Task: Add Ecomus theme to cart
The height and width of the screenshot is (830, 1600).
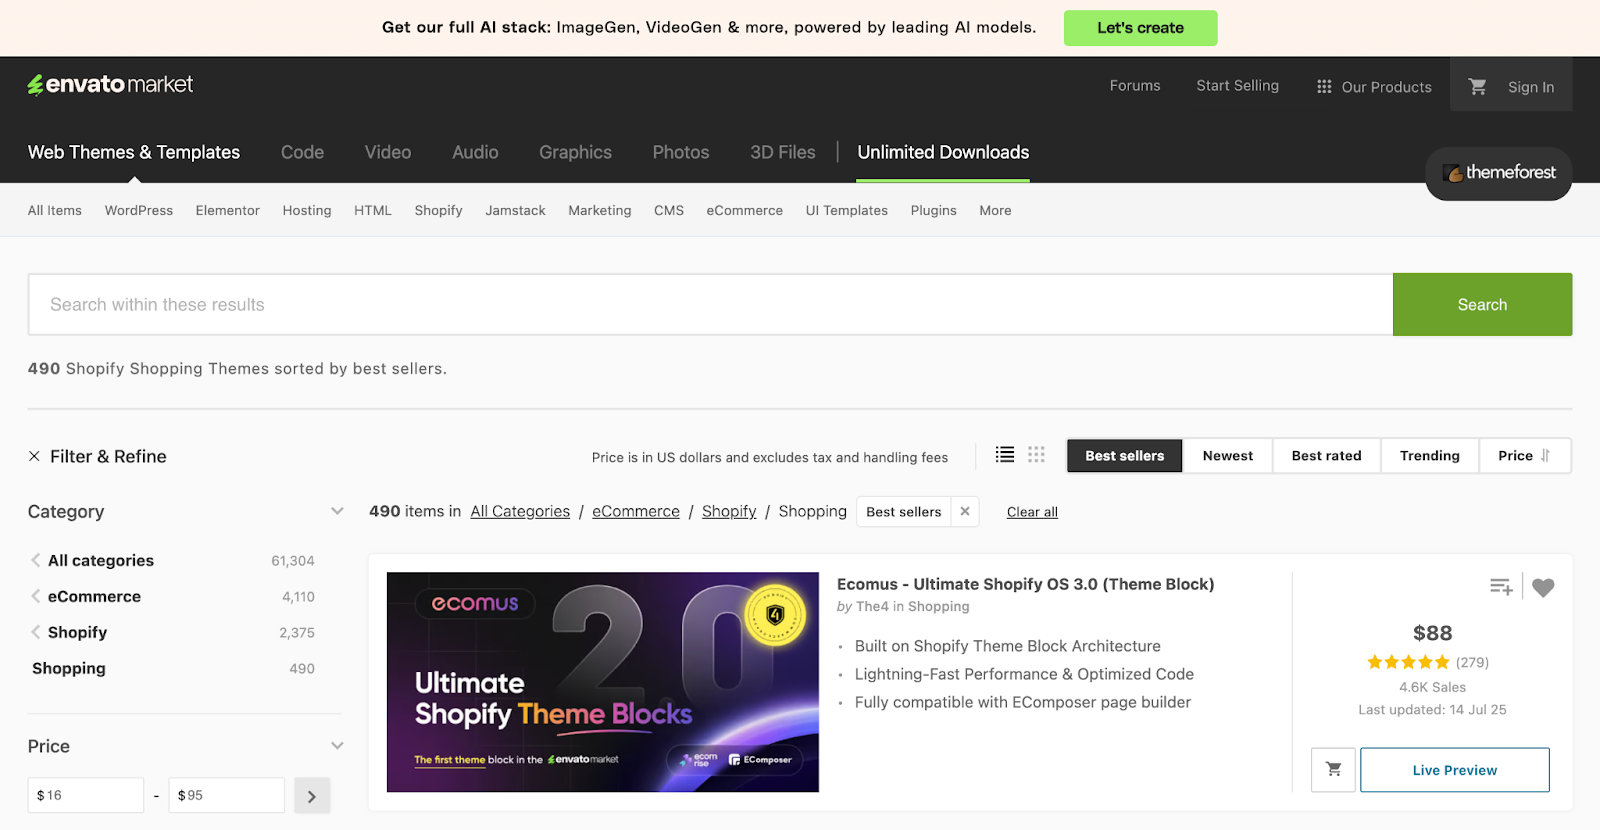Action: click(x=1333, y=770)
